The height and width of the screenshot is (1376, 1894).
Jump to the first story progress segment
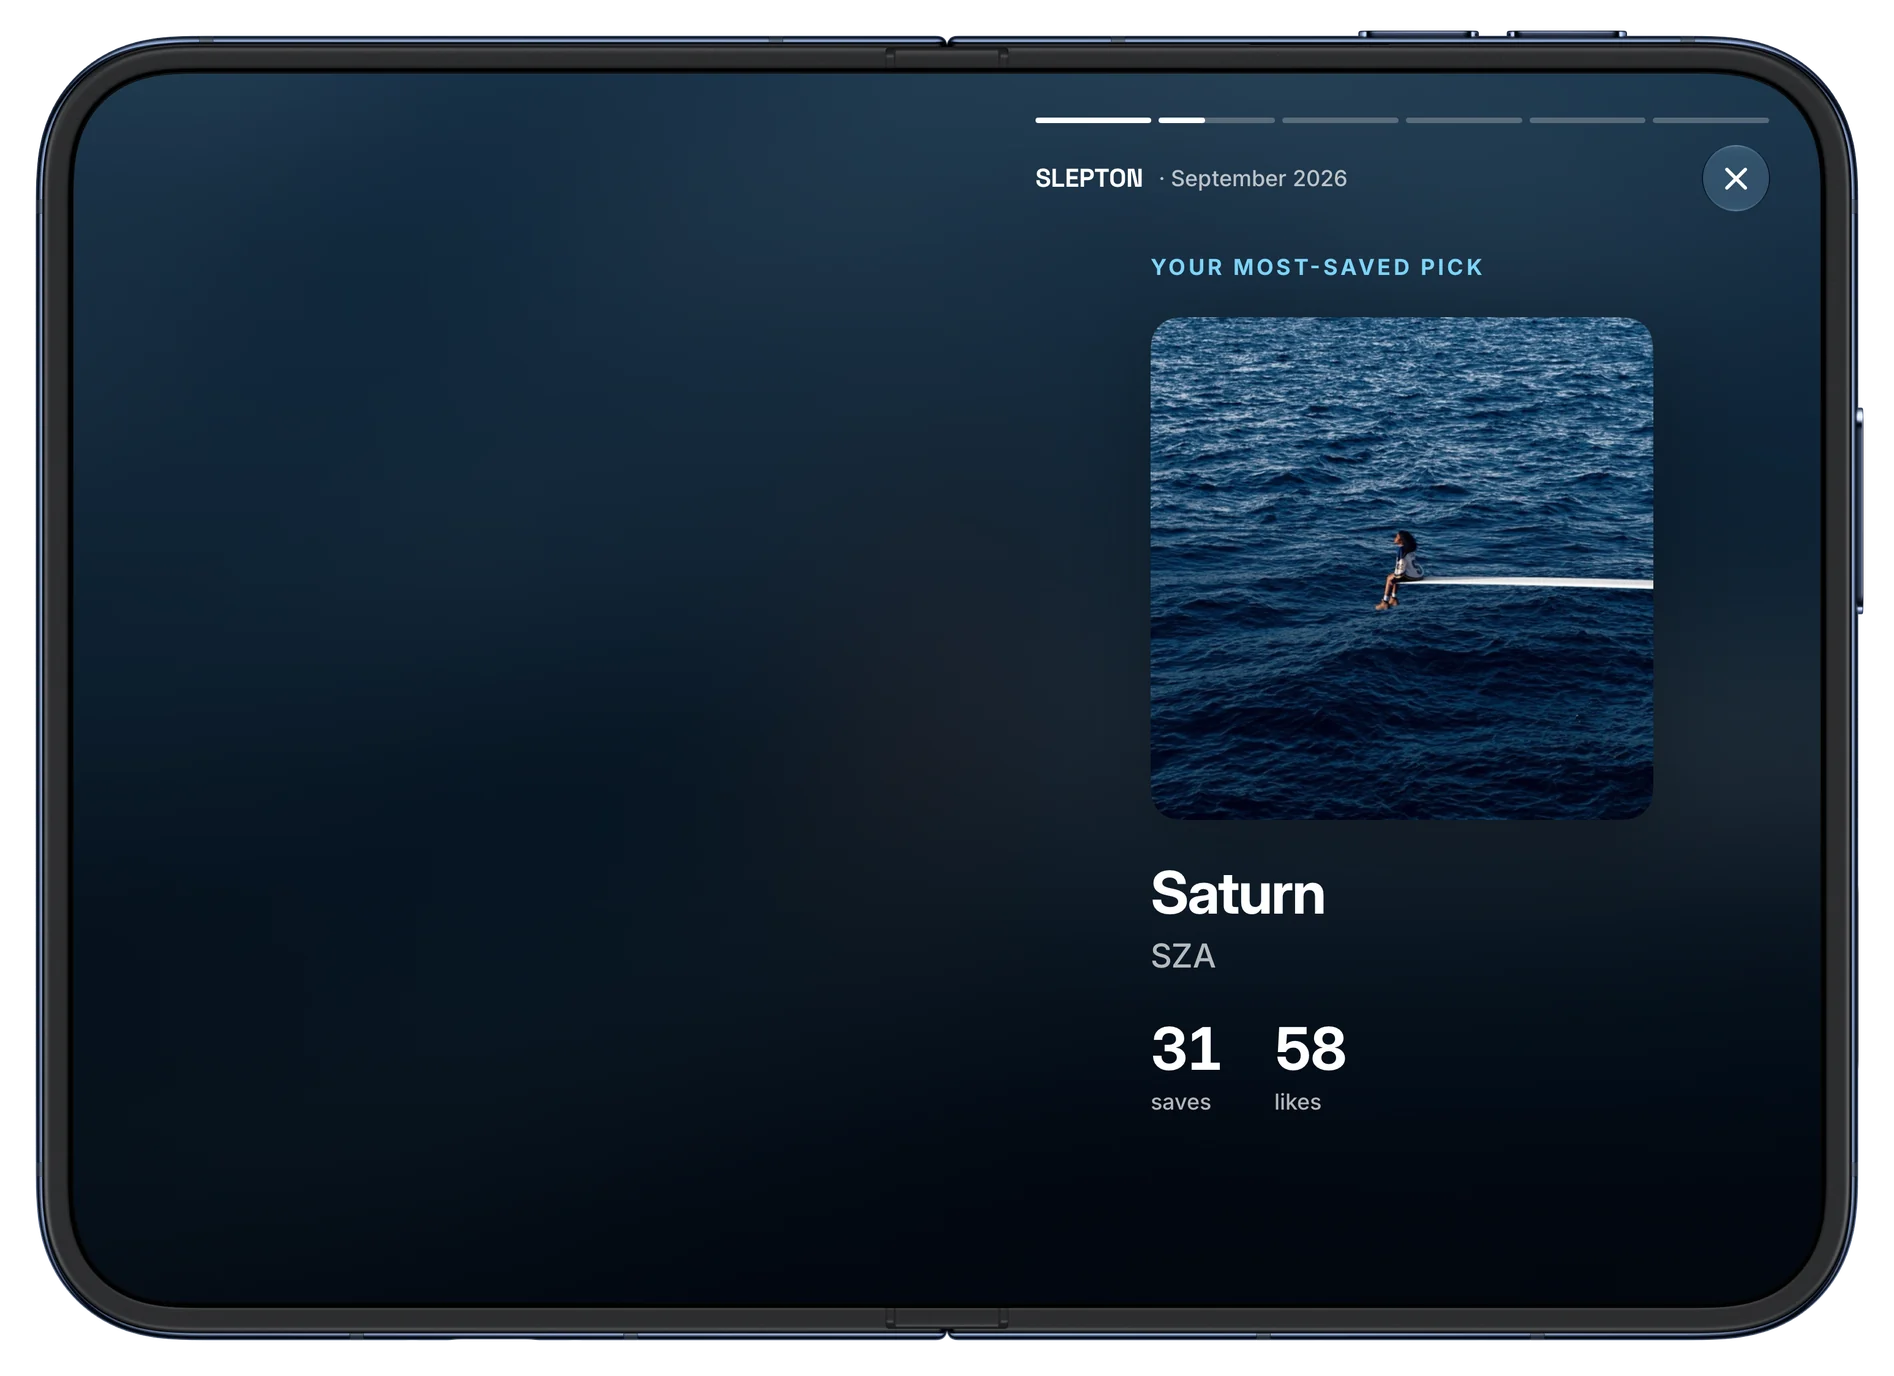click(x=1093, y=120)
